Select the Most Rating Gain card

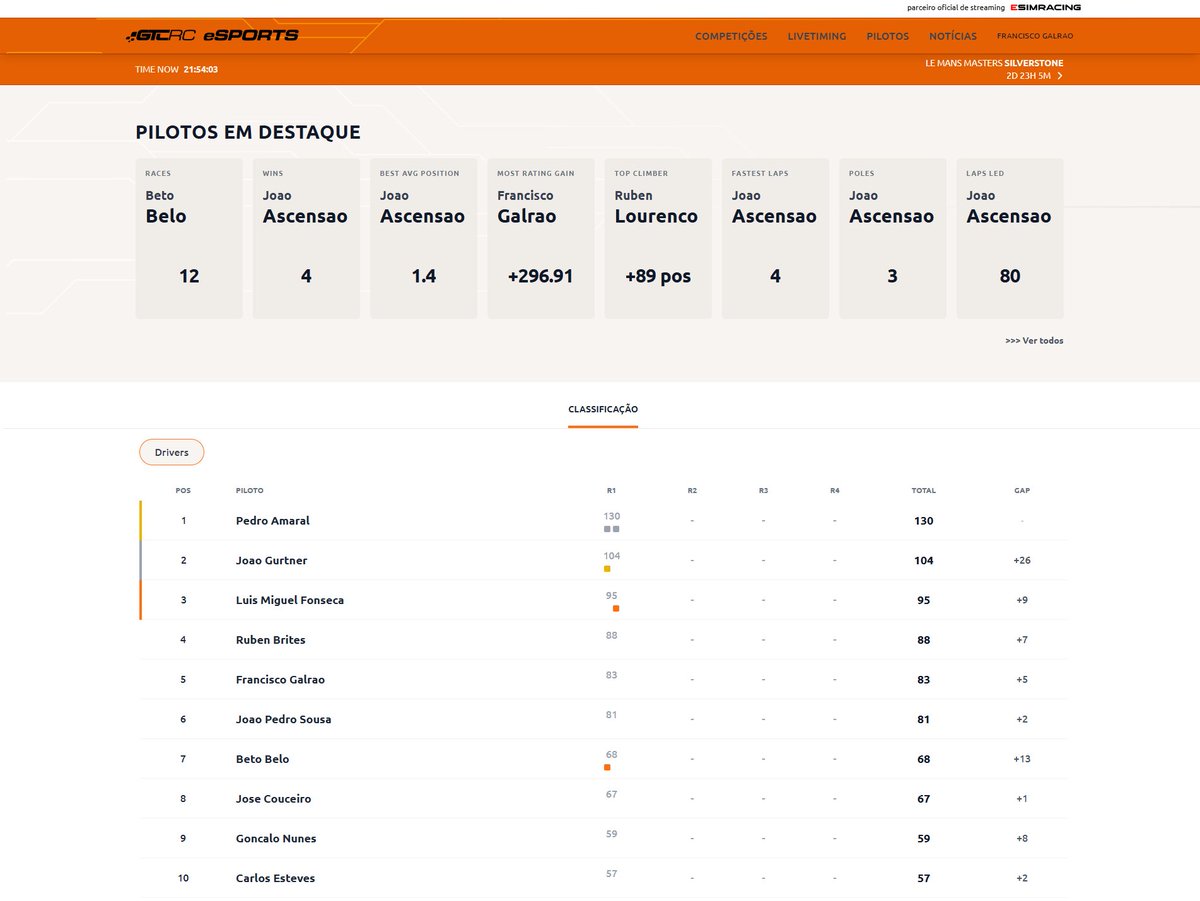pyautogui.click(x=541, y=238)
